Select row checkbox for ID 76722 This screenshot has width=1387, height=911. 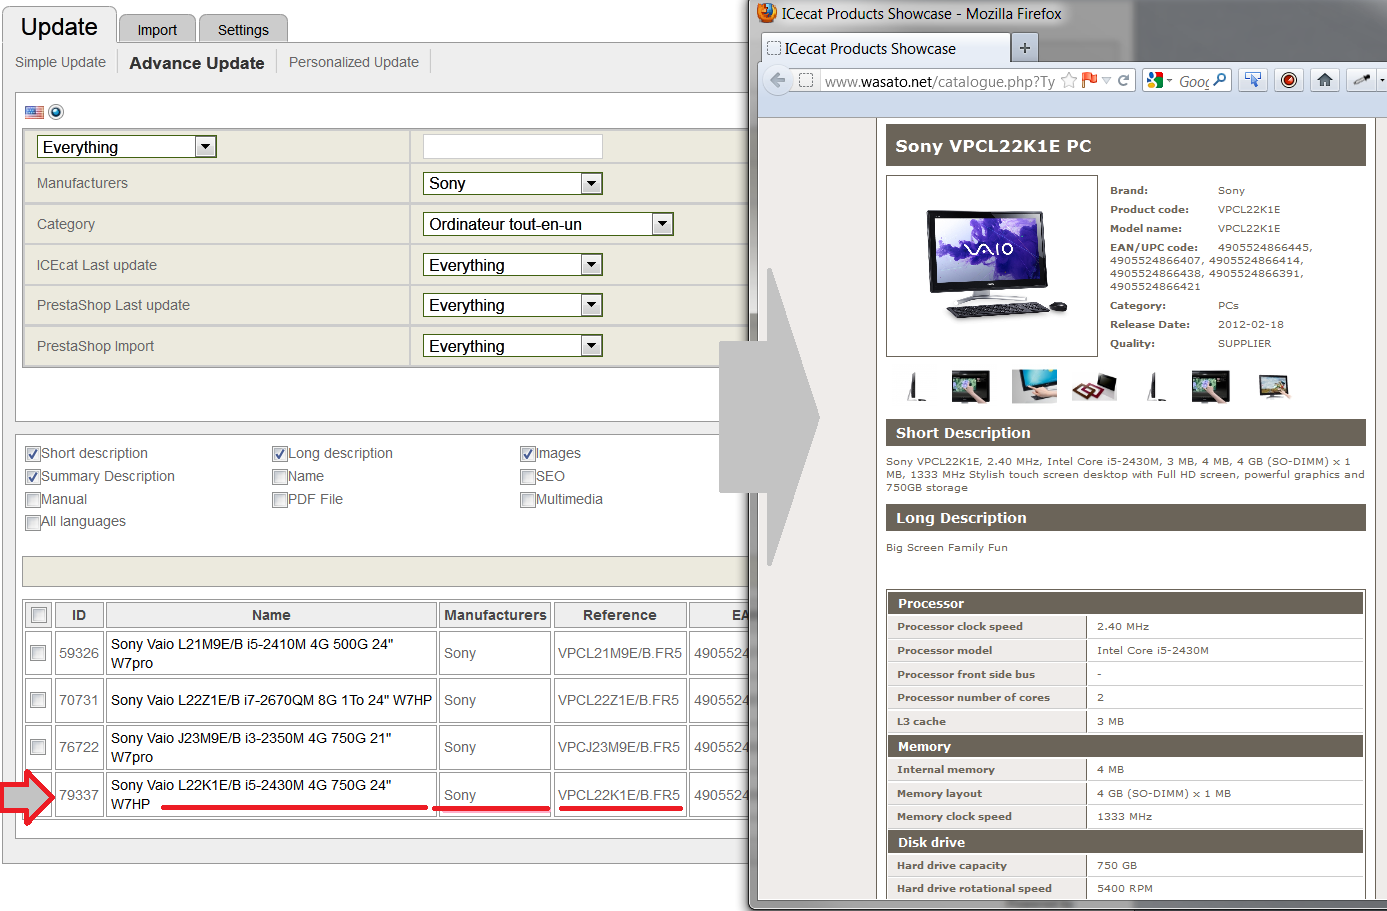click(x=38, y=747)
